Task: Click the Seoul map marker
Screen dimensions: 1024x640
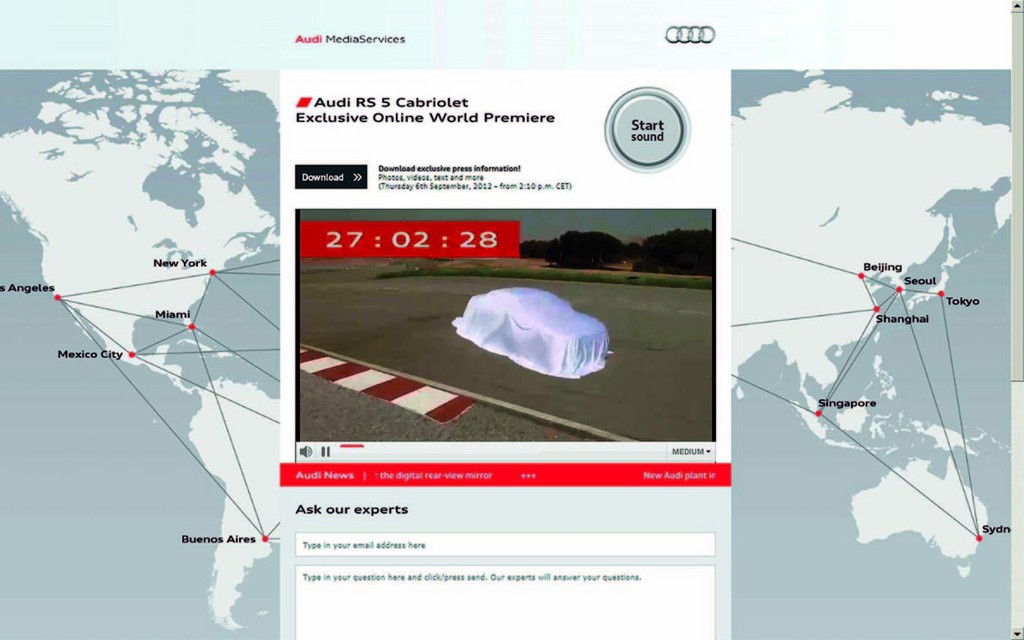Action: (899, 289)
